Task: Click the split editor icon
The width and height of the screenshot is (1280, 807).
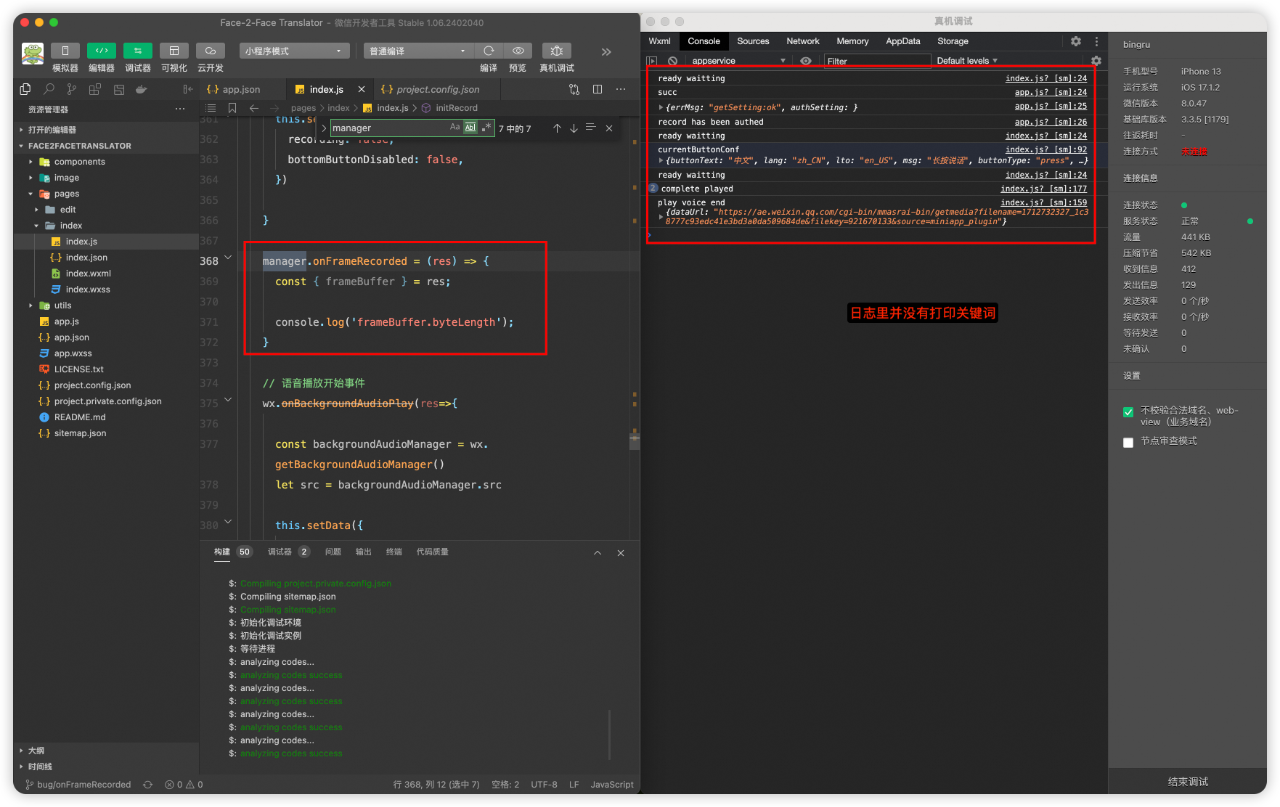Action: point(597,89)
